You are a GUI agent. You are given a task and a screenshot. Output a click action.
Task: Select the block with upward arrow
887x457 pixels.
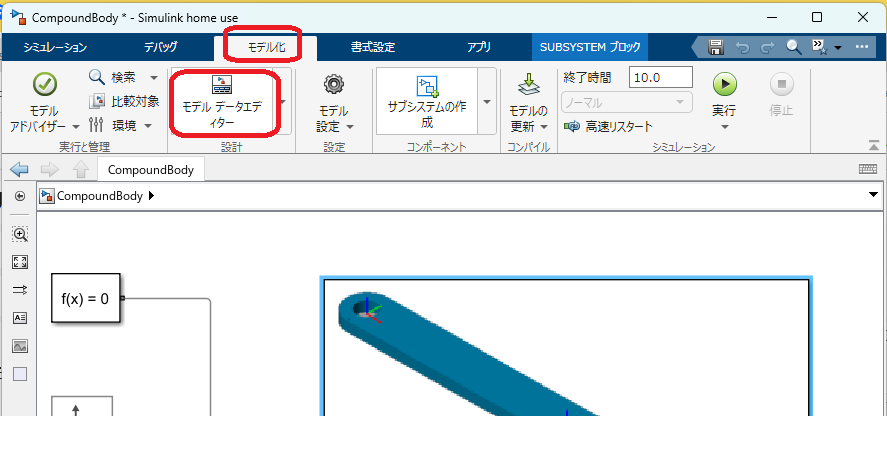(x=82, y=406)
